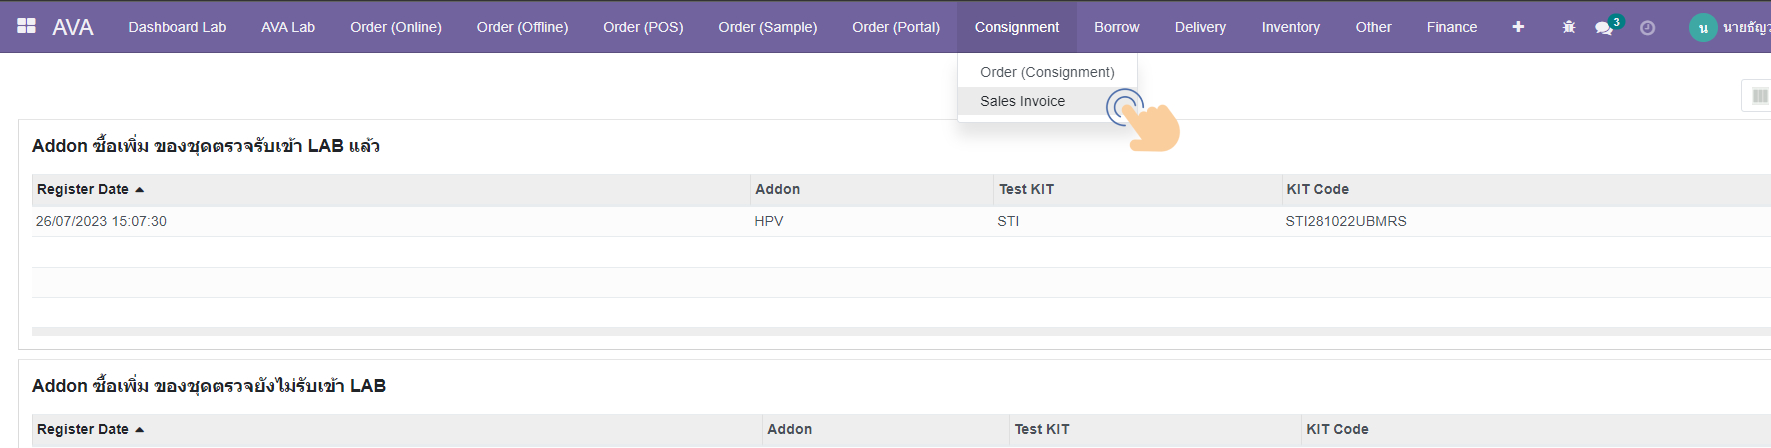Open Order (POS) section

pos(643,27)
